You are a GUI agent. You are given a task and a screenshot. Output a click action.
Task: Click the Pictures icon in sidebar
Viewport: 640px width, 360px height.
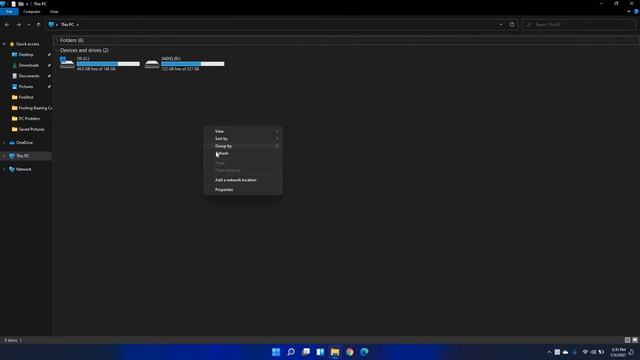pyautogui.click(x=15, y=87)
